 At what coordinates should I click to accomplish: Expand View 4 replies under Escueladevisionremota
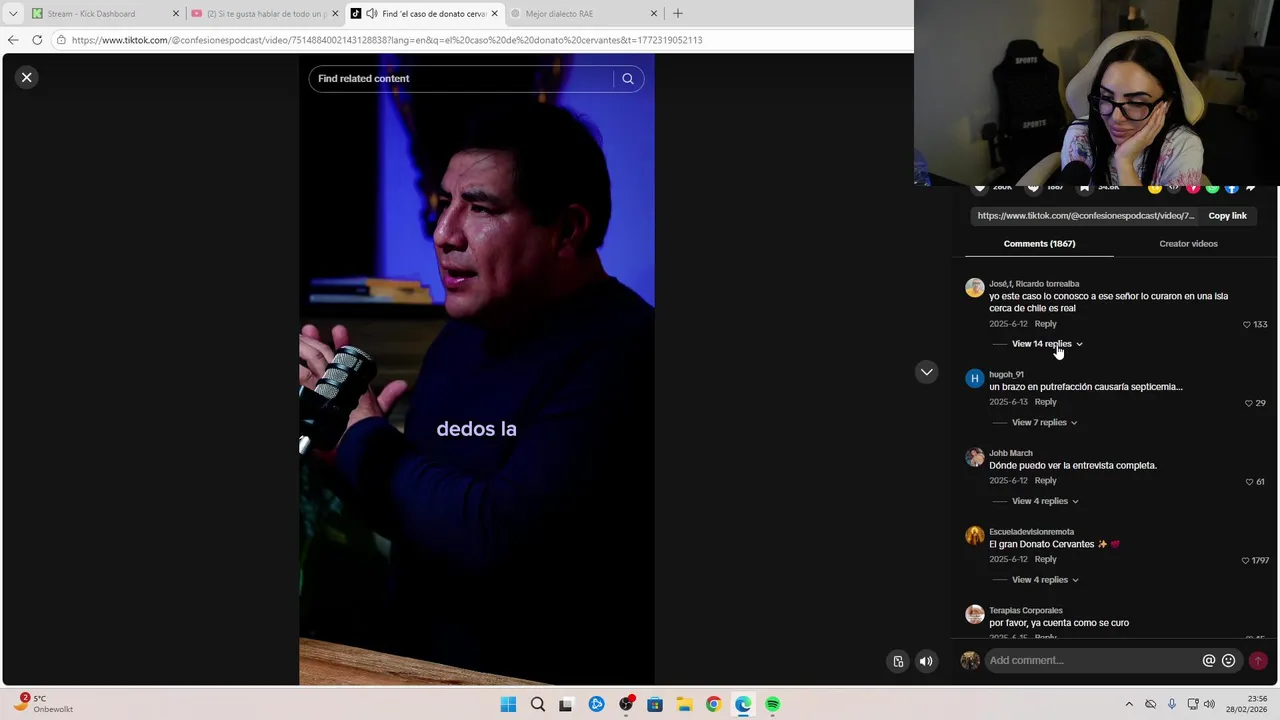(x=1045, y=580)
